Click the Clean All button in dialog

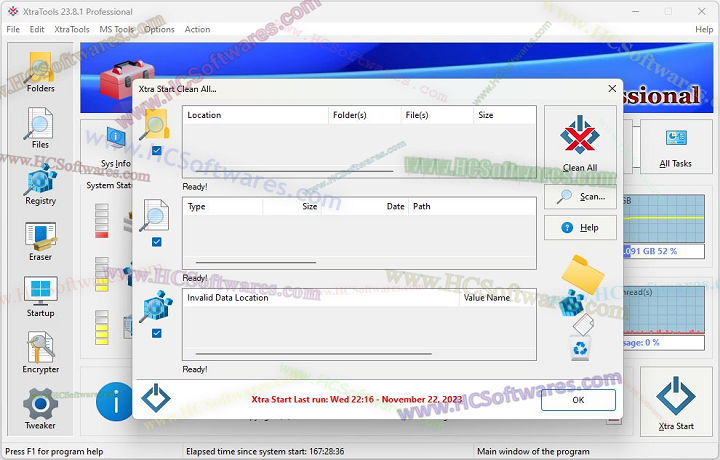(580, 143)
